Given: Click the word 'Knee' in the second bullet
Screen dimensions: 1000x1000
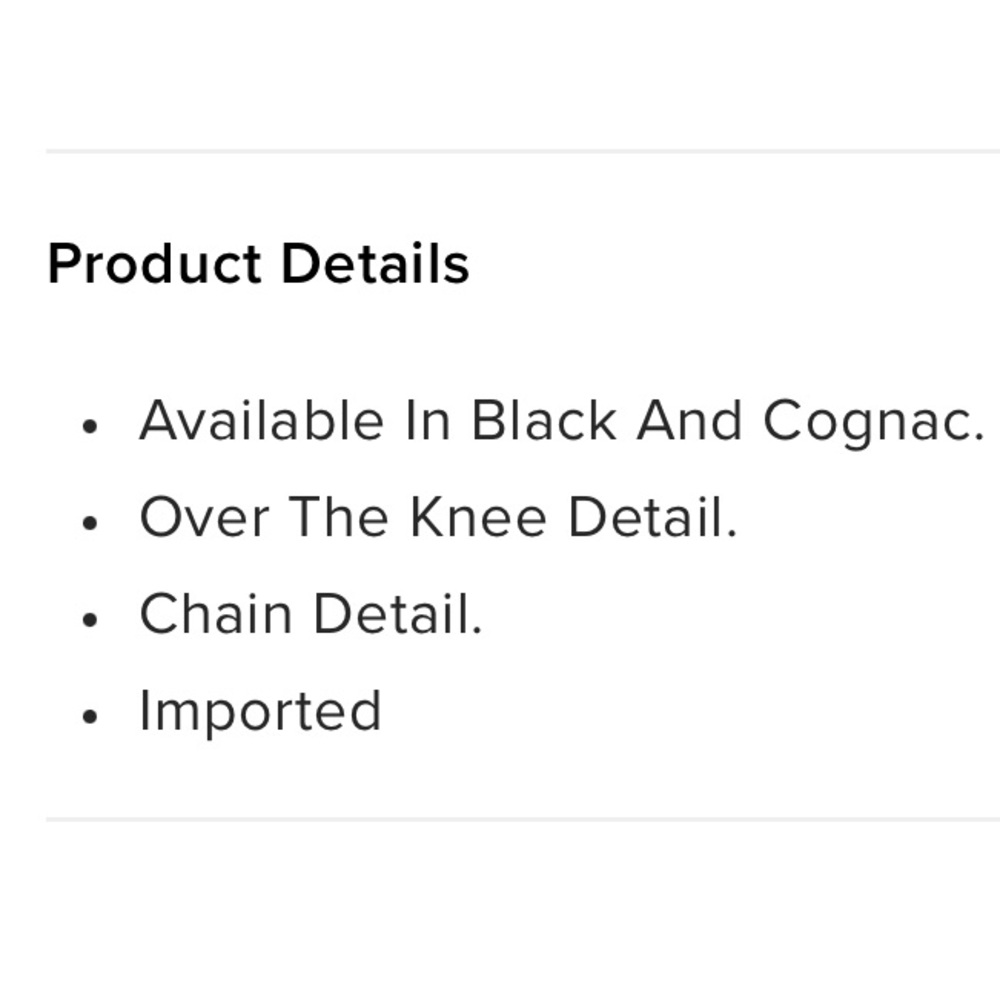Looking at the screenshot, I should point(477,518).
